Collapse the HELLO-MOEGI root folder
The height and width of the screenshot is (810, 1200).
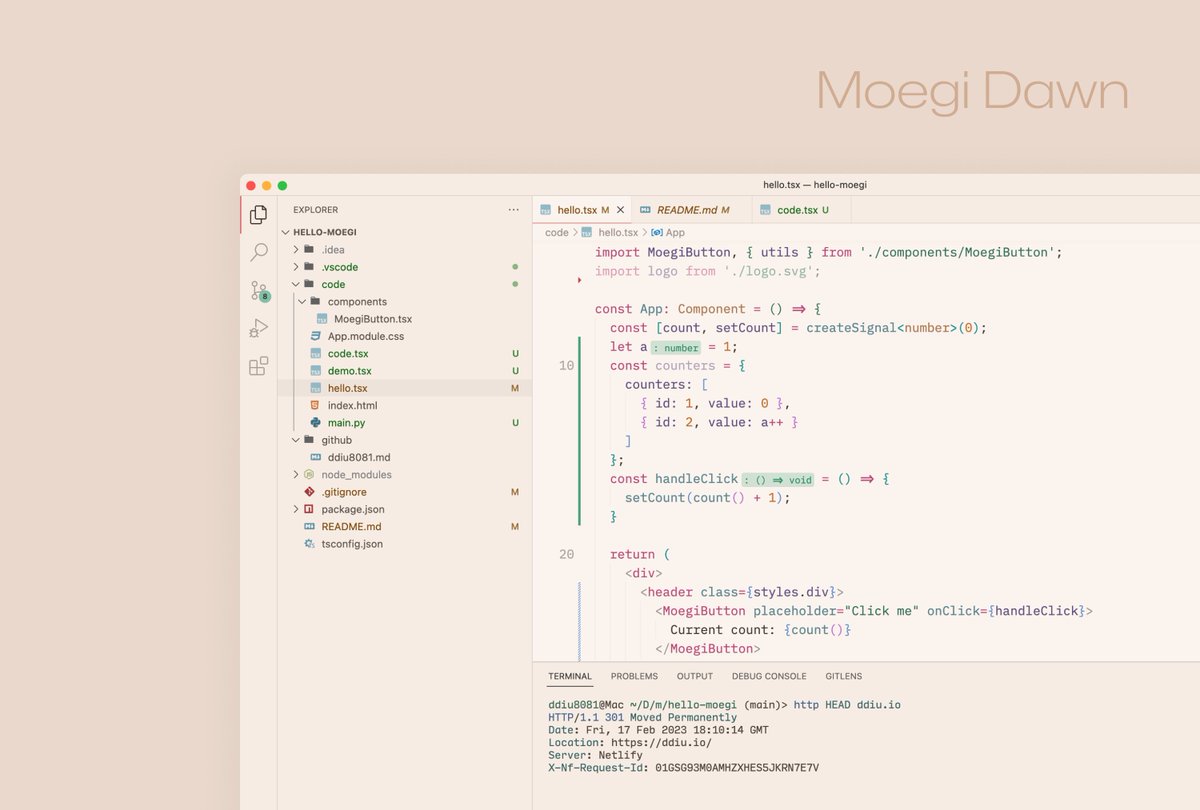(x=286, y=232)
